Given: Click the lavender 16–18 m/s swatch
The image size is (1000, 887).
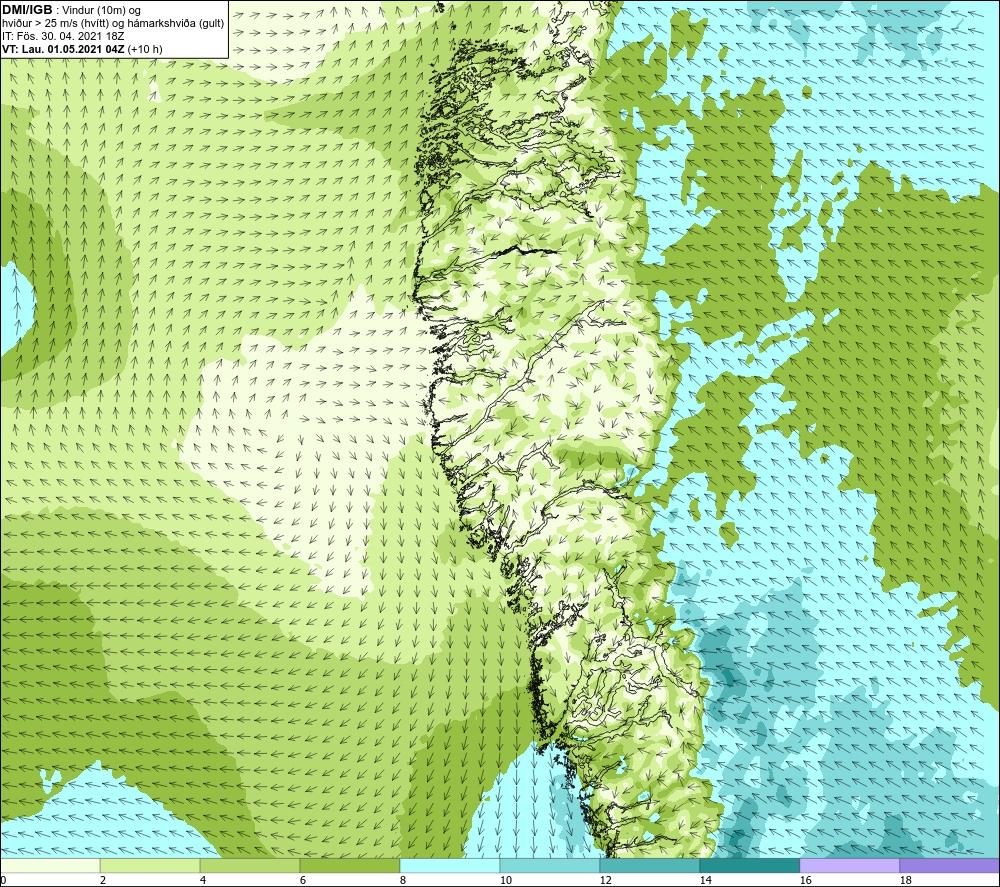Looking at the screenshot, I should coord(849,865).
